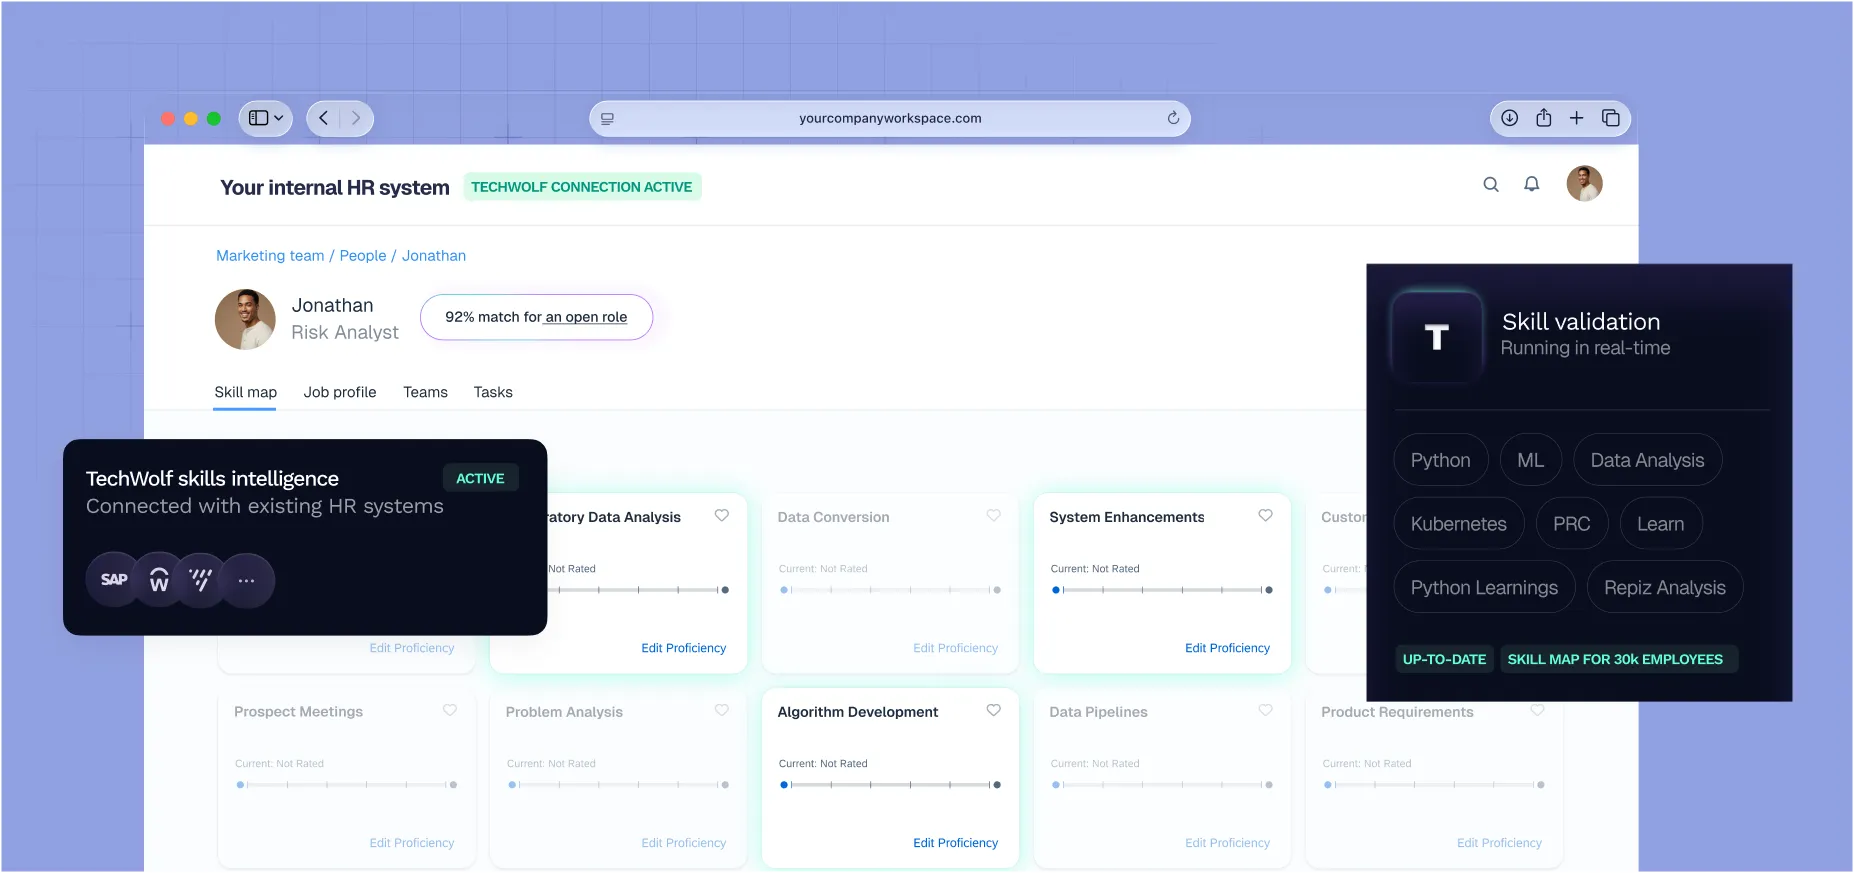The image size is (1854, 873).
Task: Click the TECHWOLF CONNECTION ACTIVE badge
Action: (582, 187)
